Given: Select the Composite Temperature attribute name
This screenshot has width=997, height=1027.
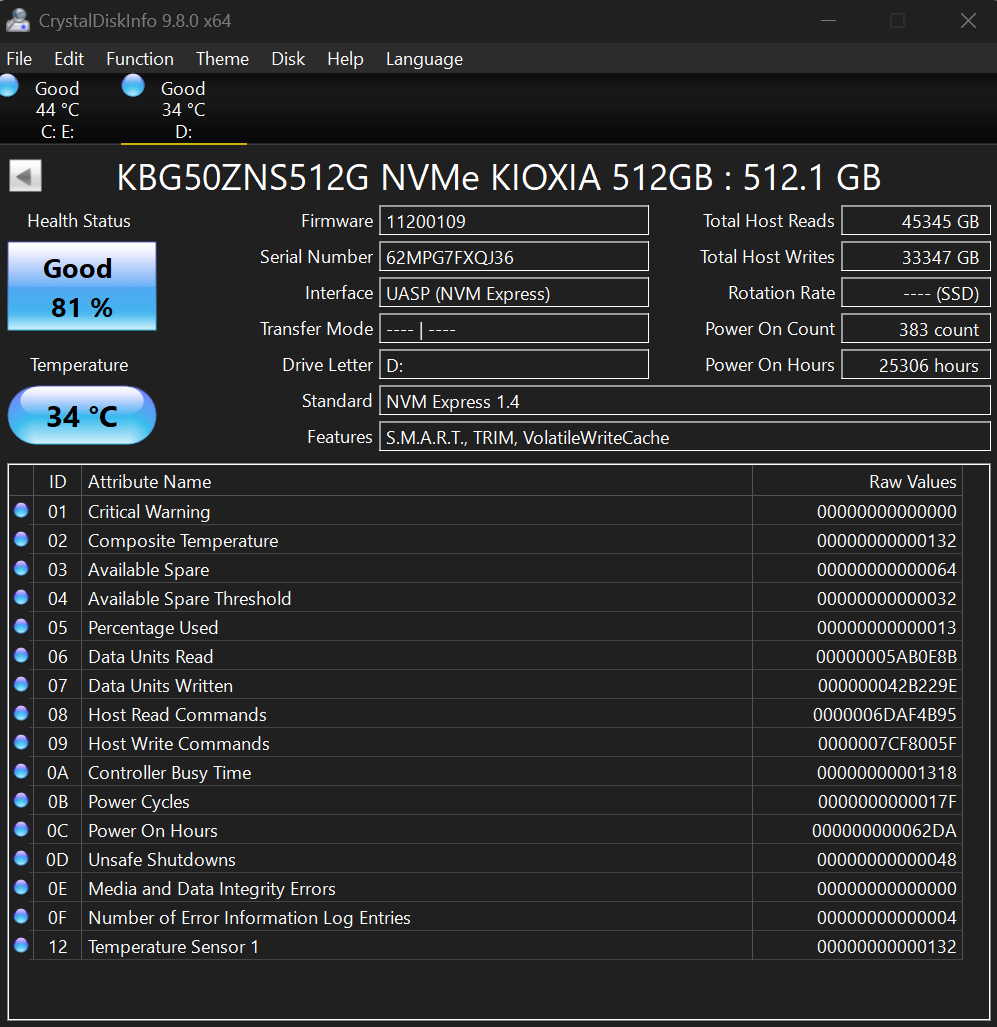Looking at the screenshot, I should (183, 540).
